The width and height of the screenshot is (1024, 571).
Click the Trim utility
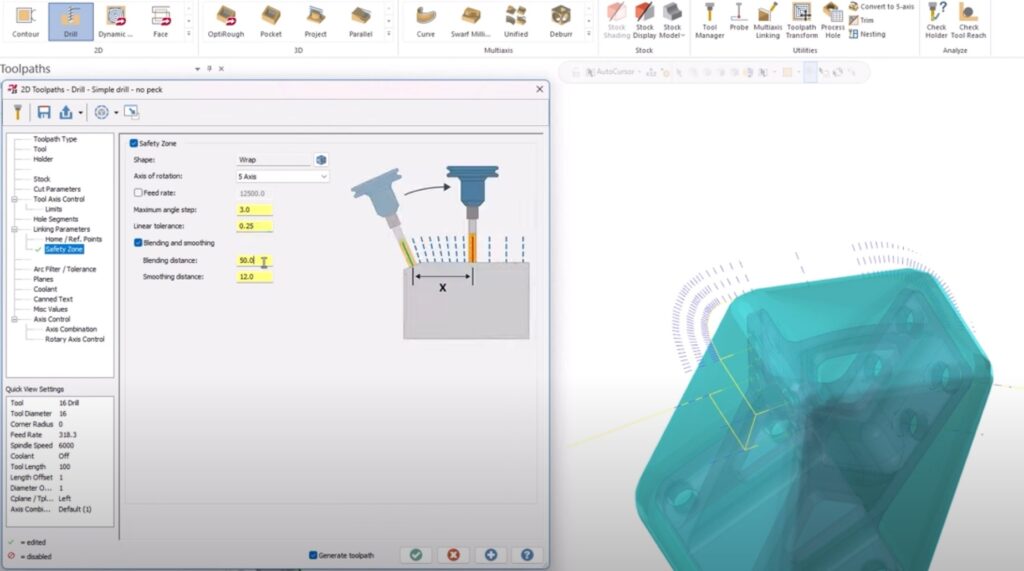[x=861, y=20]
